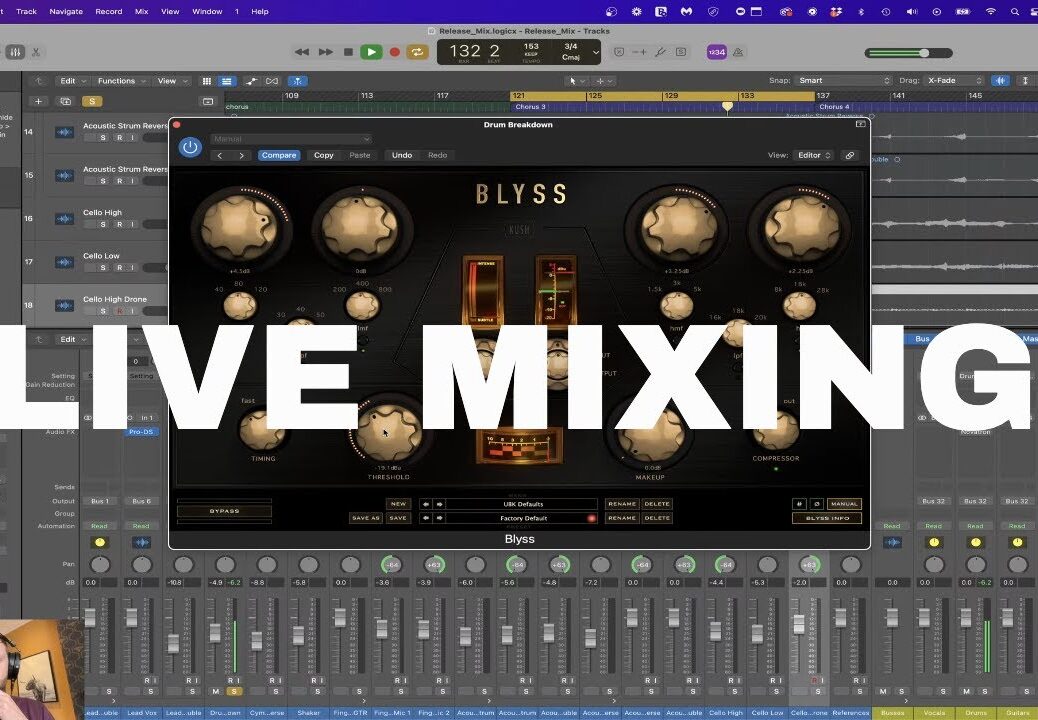1038x720 pixels.
Task: Start playback with the green play button
Action: coord(371,52)
